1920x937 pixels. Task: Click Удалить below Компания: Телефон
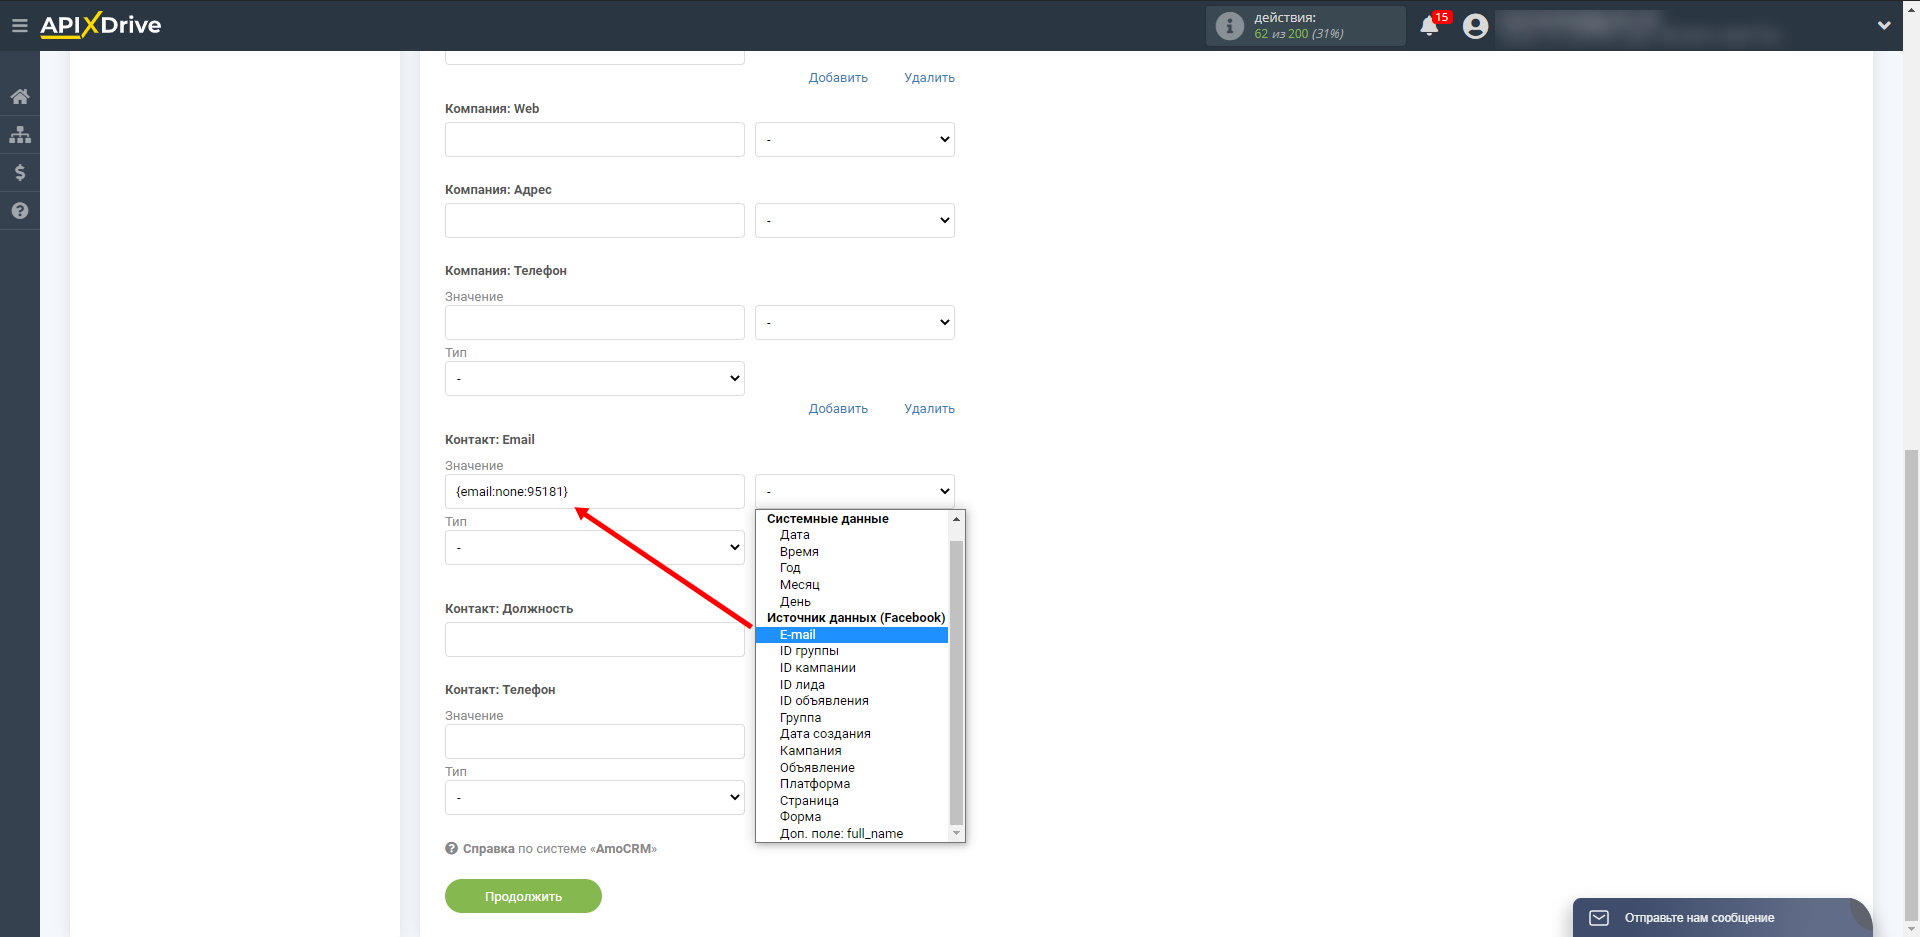pyautogui.click(x=929, y=409)
